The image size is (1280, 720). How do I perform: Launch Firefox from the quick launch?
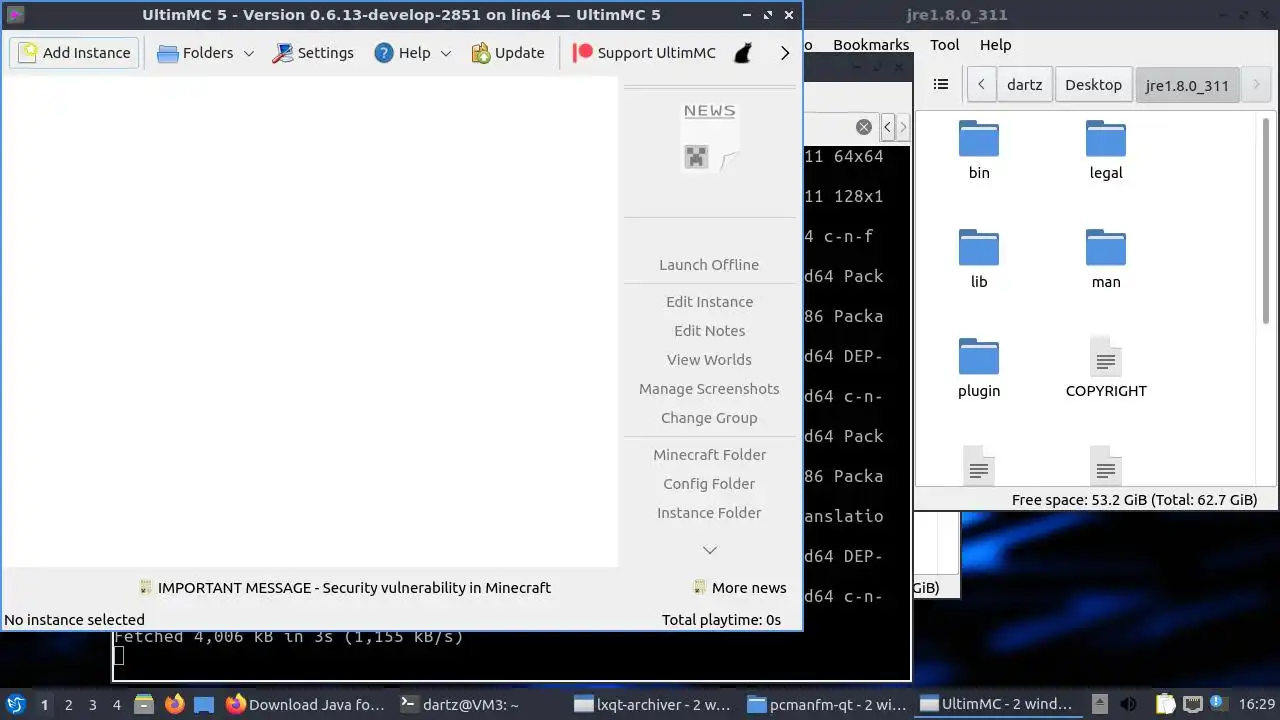click(174, 704)
